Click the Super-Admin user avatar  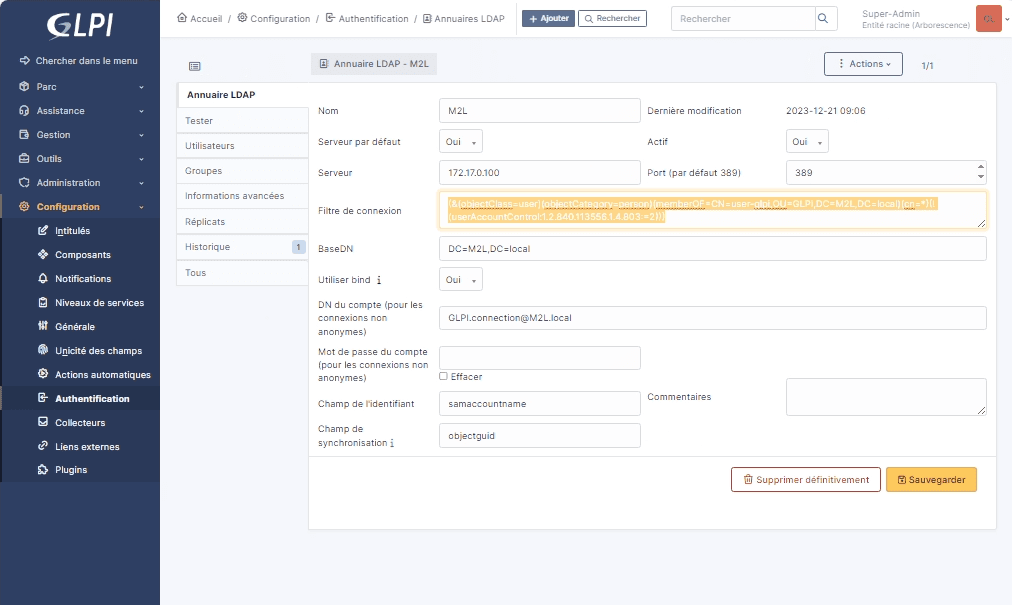point(988,19)
